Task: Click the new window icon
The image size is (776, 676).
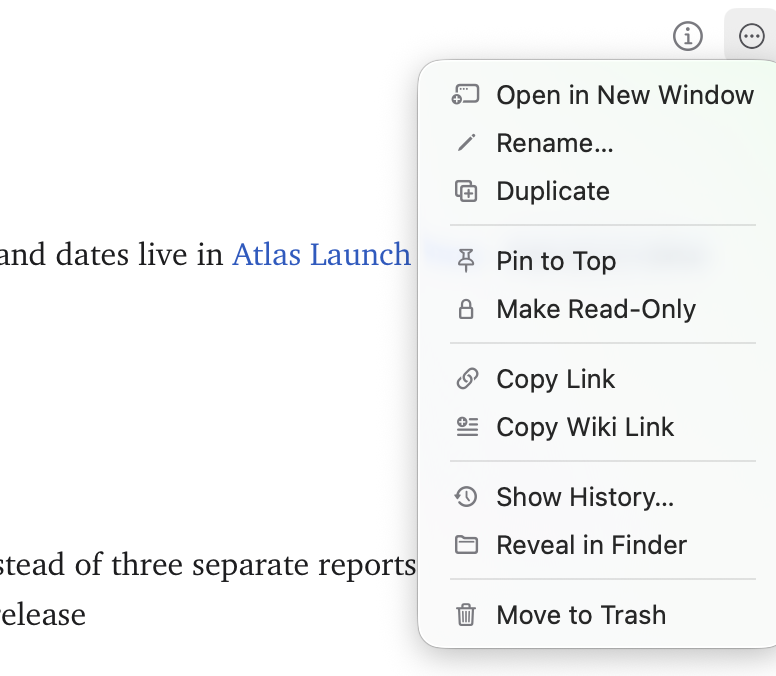Action: coord(465,95)
